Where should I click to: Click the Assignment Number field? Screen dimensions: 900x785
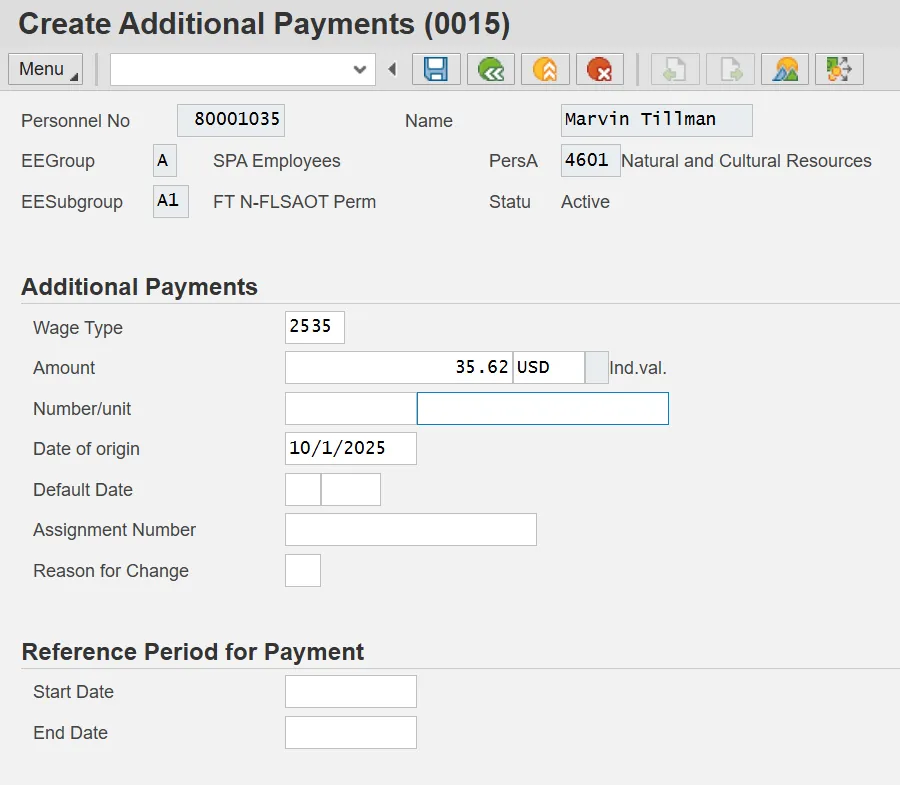[410, 530]
